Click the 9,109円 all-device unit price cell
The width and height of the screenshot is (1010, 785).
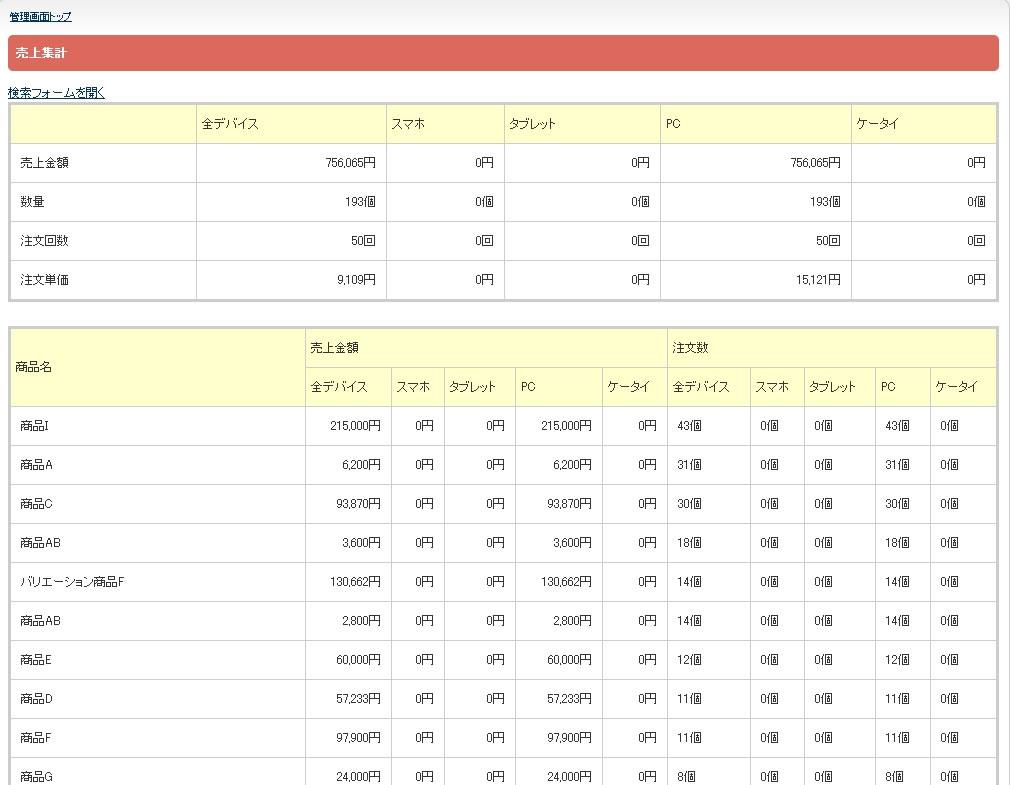tap(356, 280)
